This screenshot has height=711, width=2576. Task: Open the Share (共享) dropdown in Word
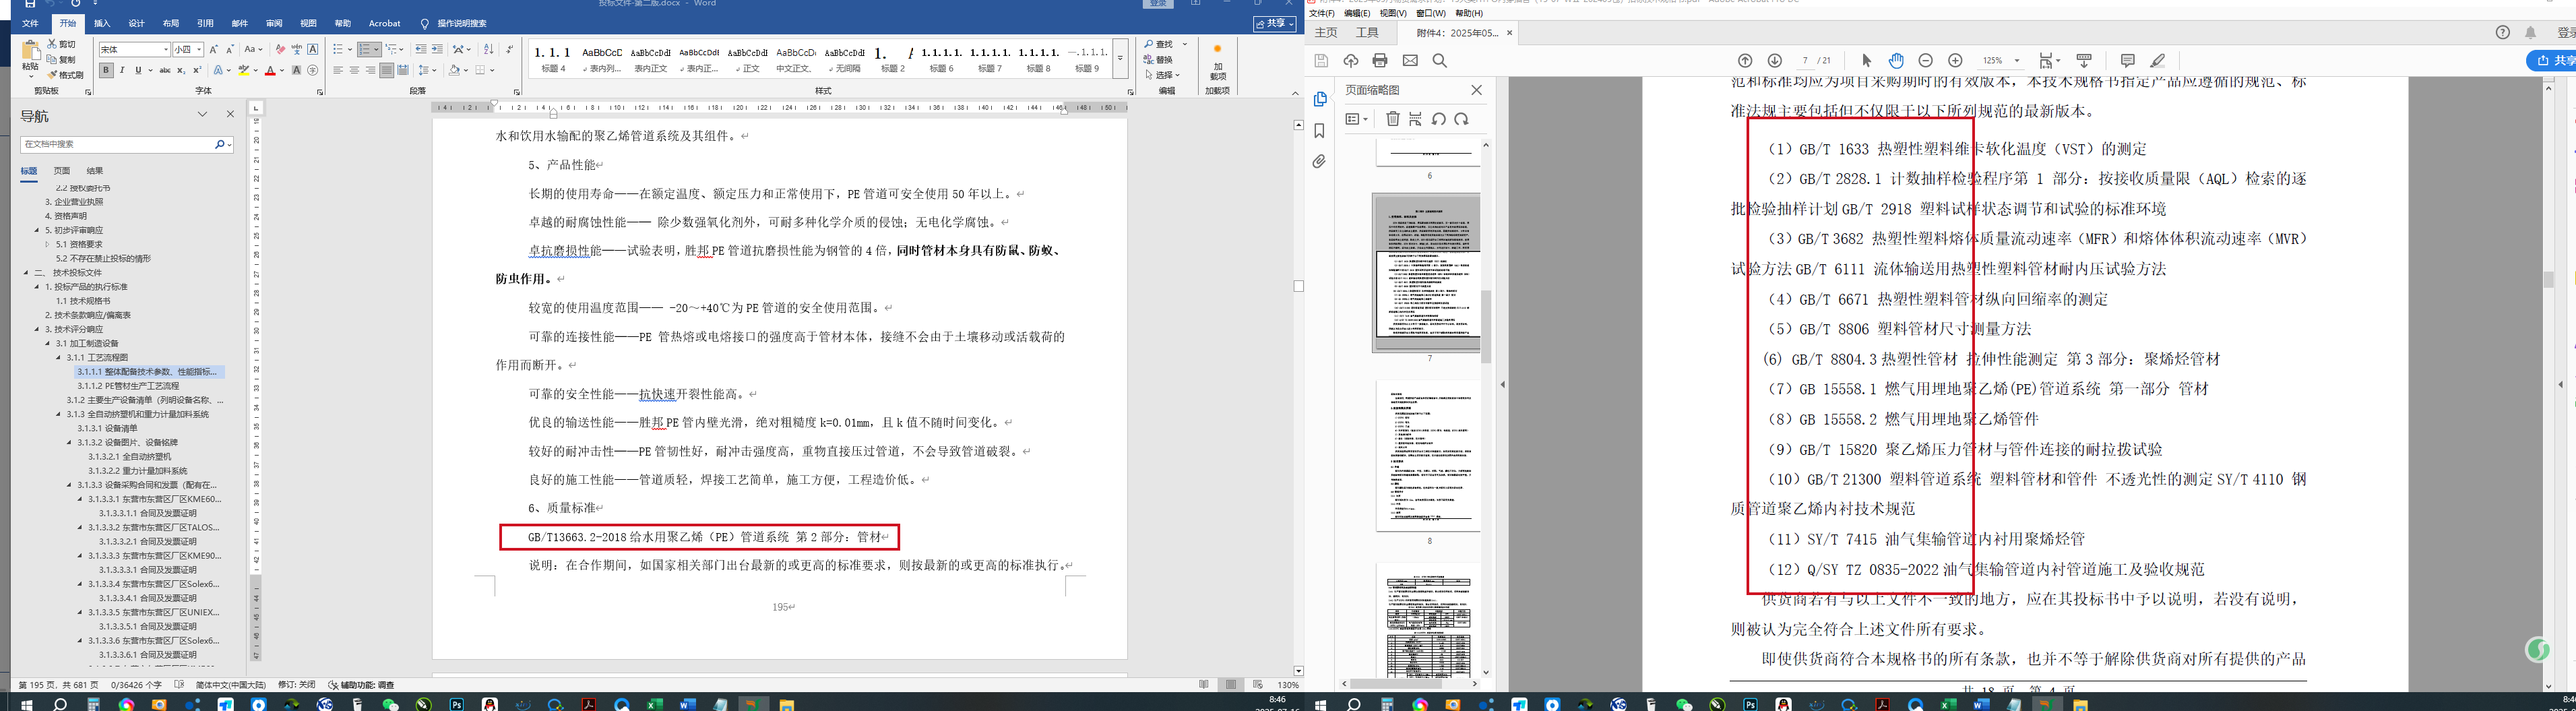point(1275,24)
